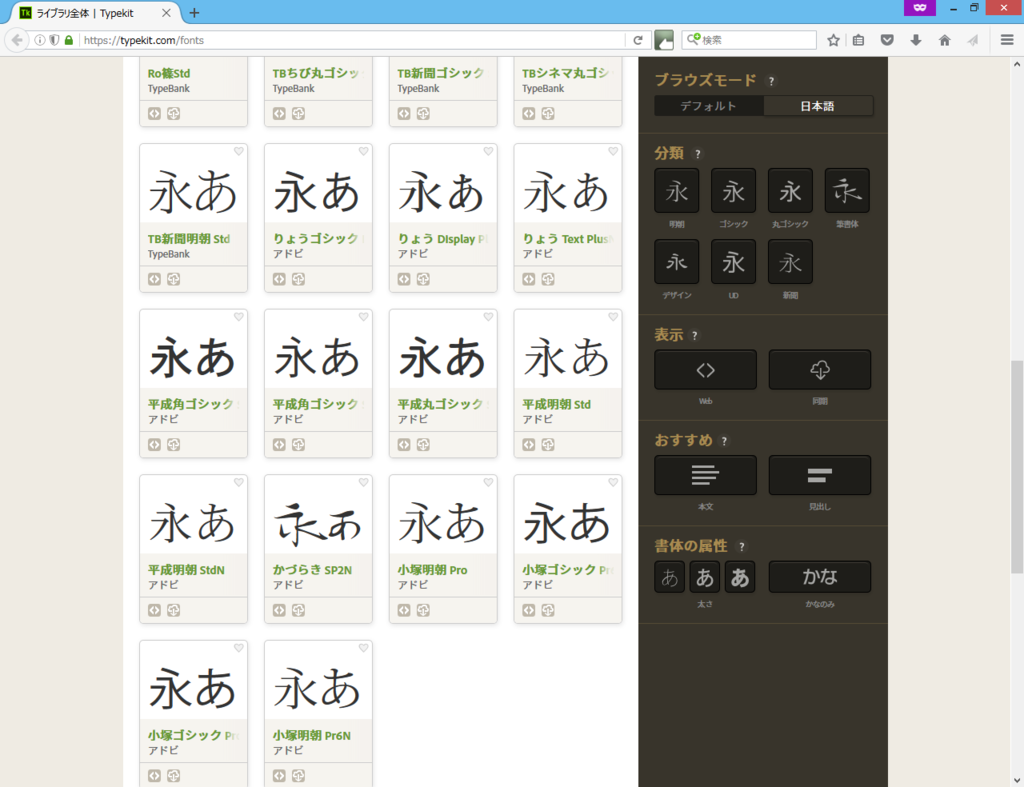Select the UD classification filter
The width and height of the screenshot is (1024, 787).
[x=733, y=262]
